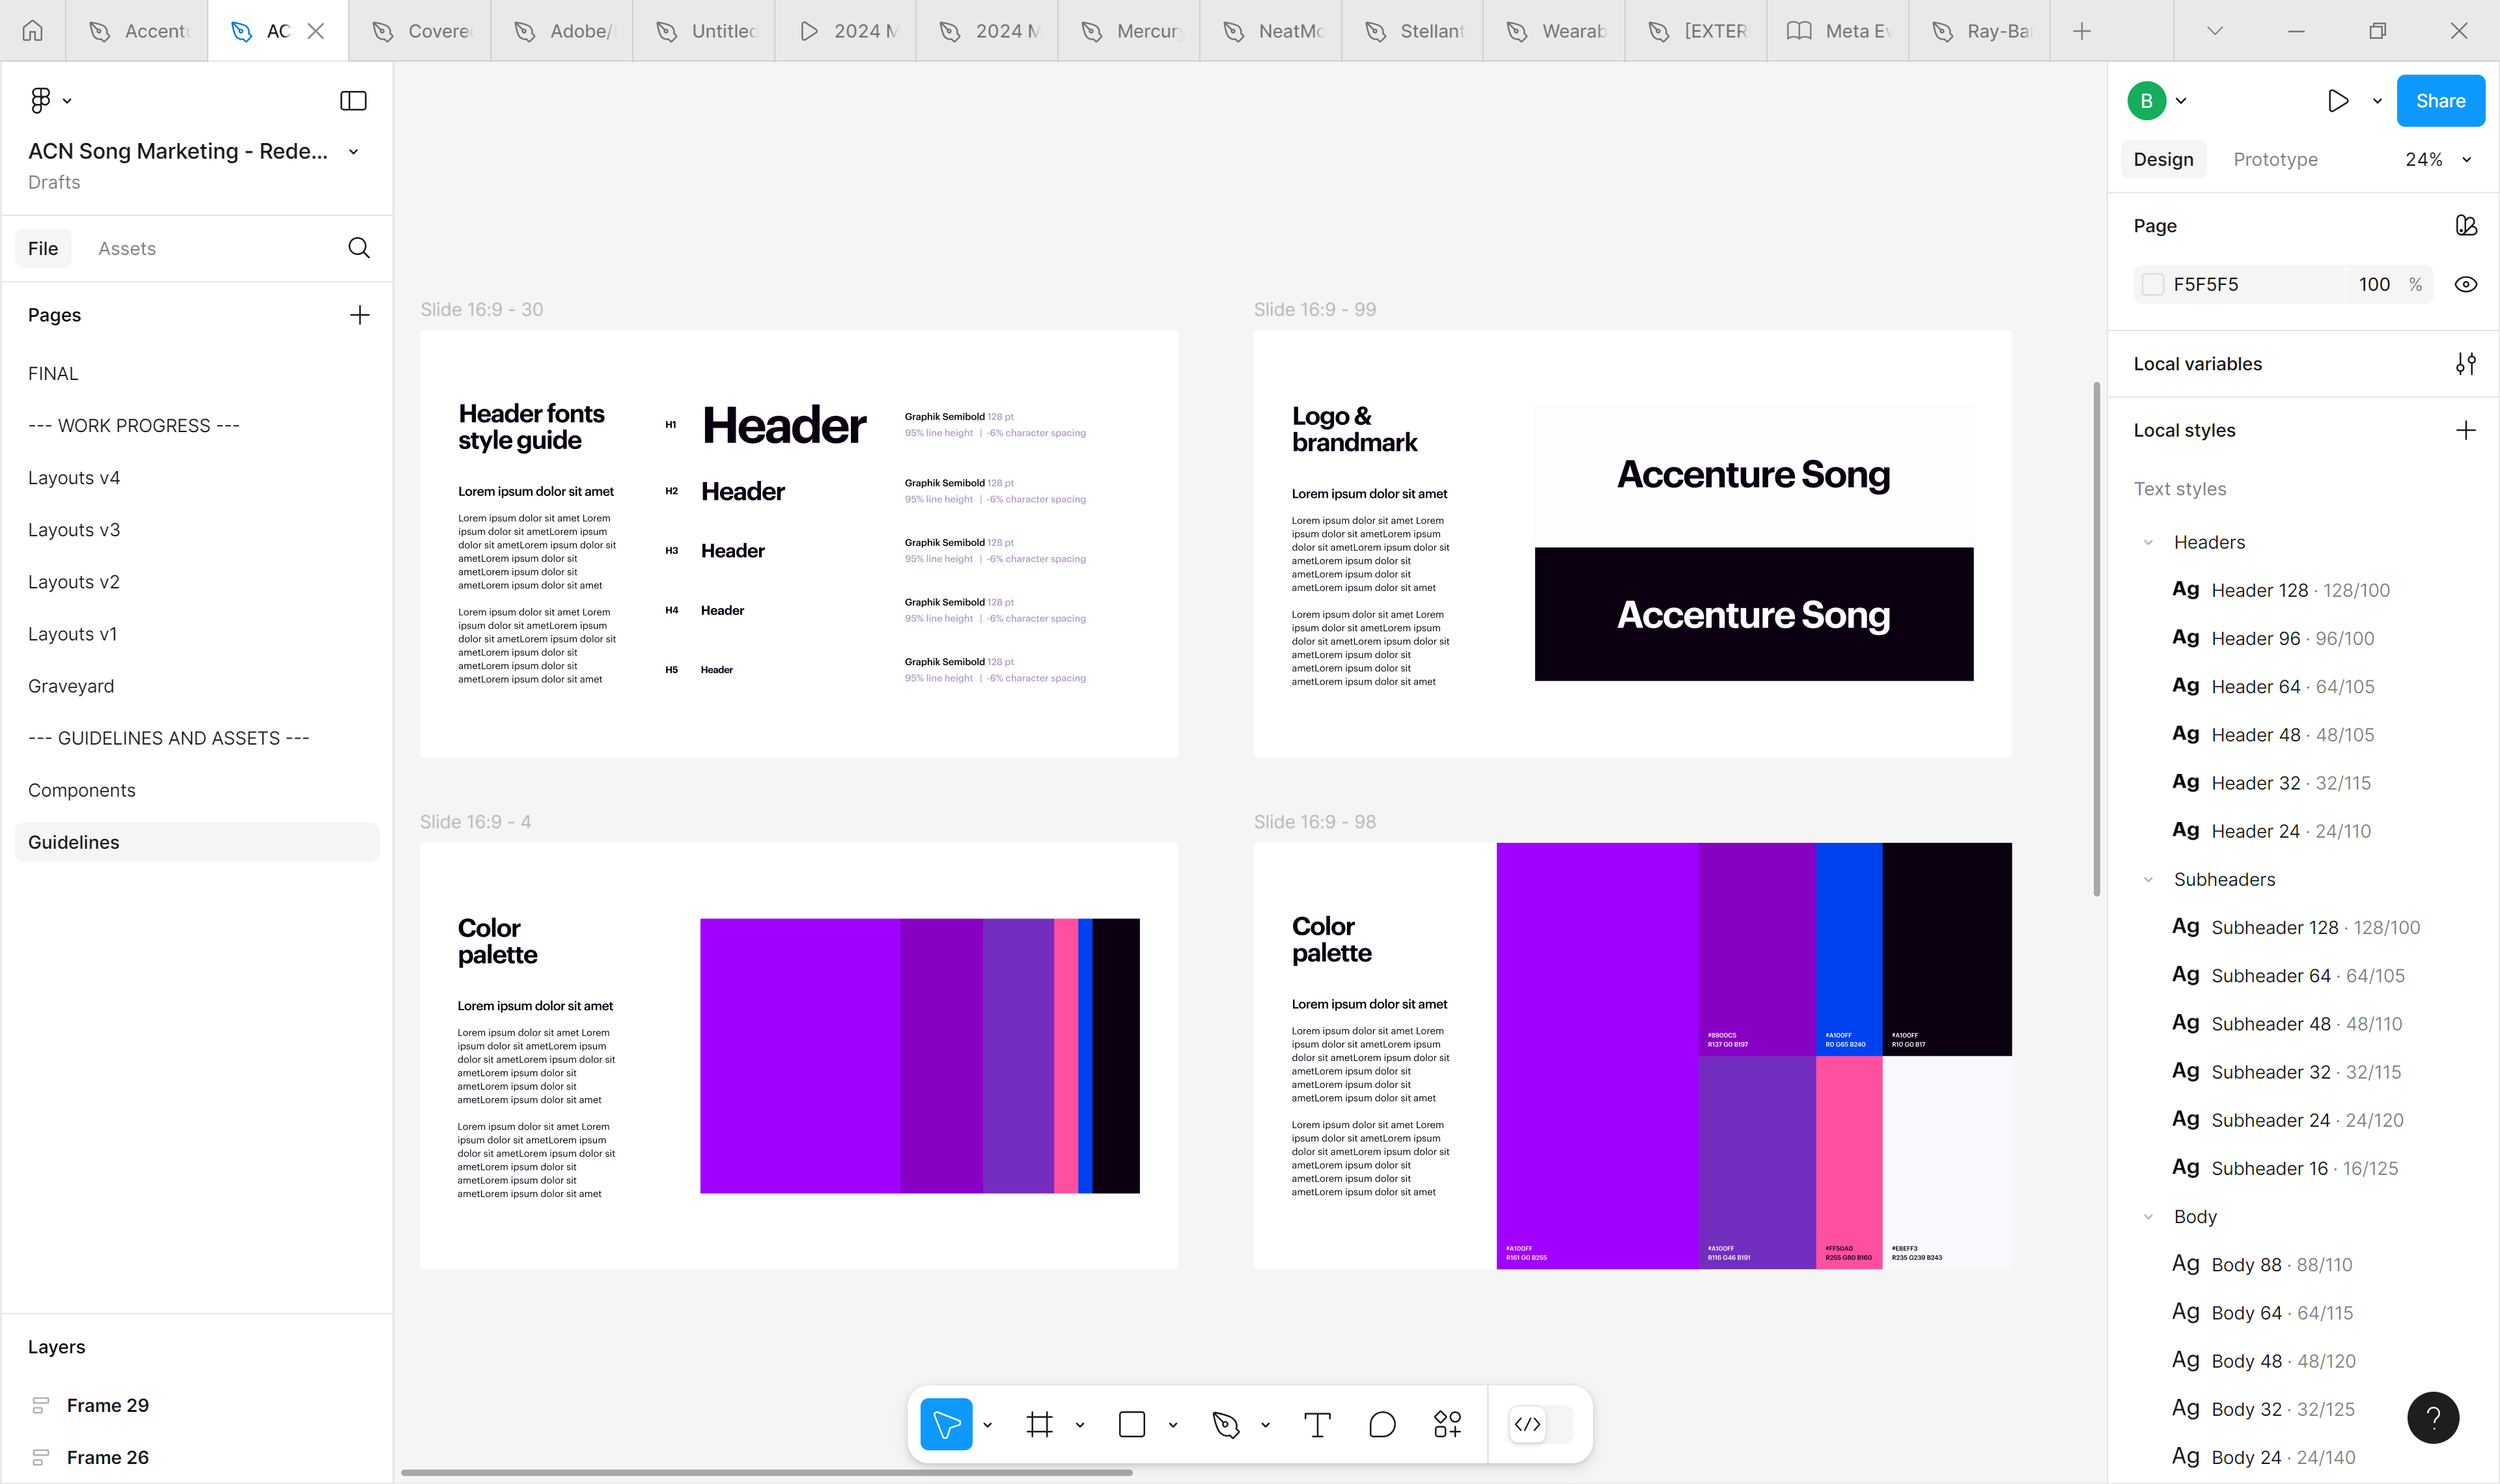2500x1484 pixels.
Task: Switch to the Prototype tab
Action: click(2275, 160)
